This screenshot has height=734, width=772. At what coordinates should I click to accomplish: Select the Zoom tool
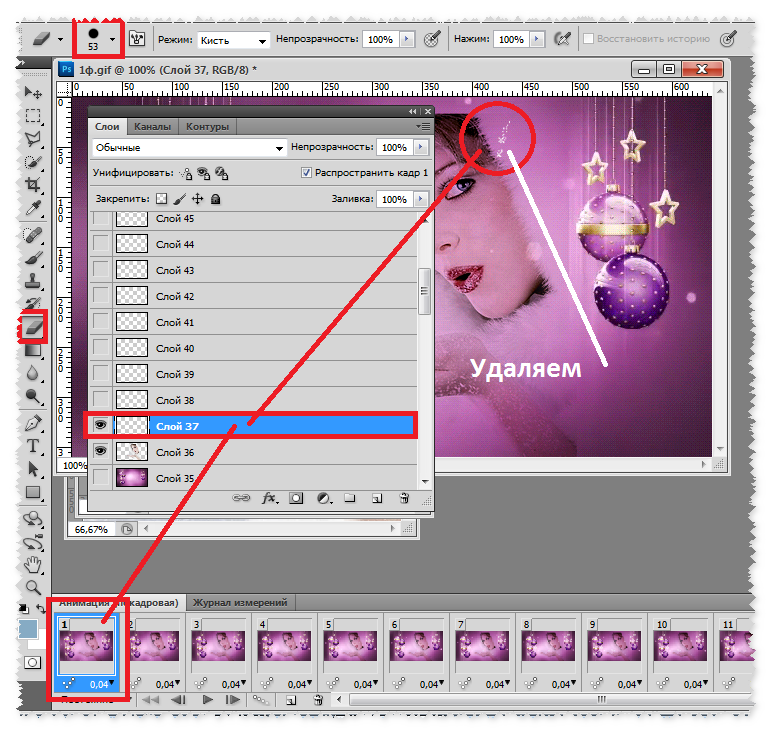tap(33, 587)
